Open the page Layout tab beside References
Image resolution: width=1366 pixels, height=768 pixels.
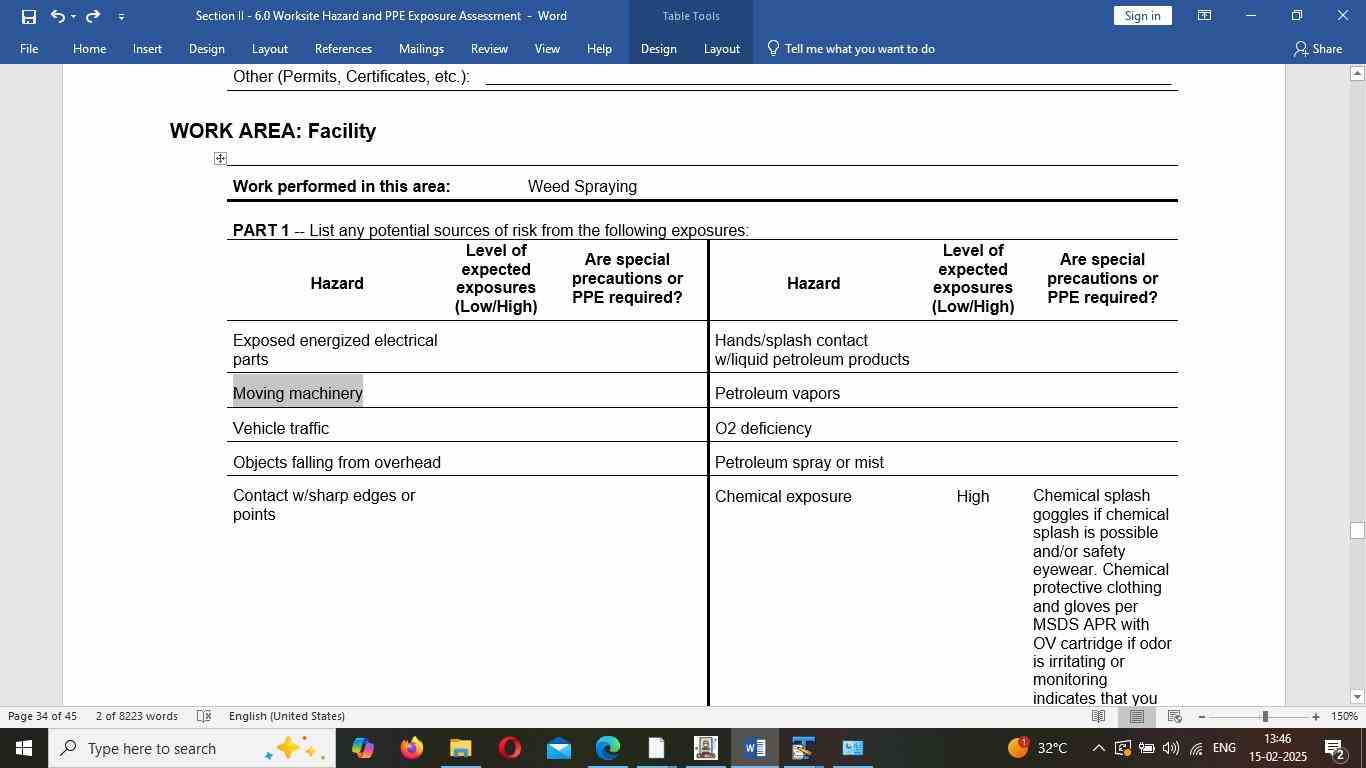[x=269, y=49]
